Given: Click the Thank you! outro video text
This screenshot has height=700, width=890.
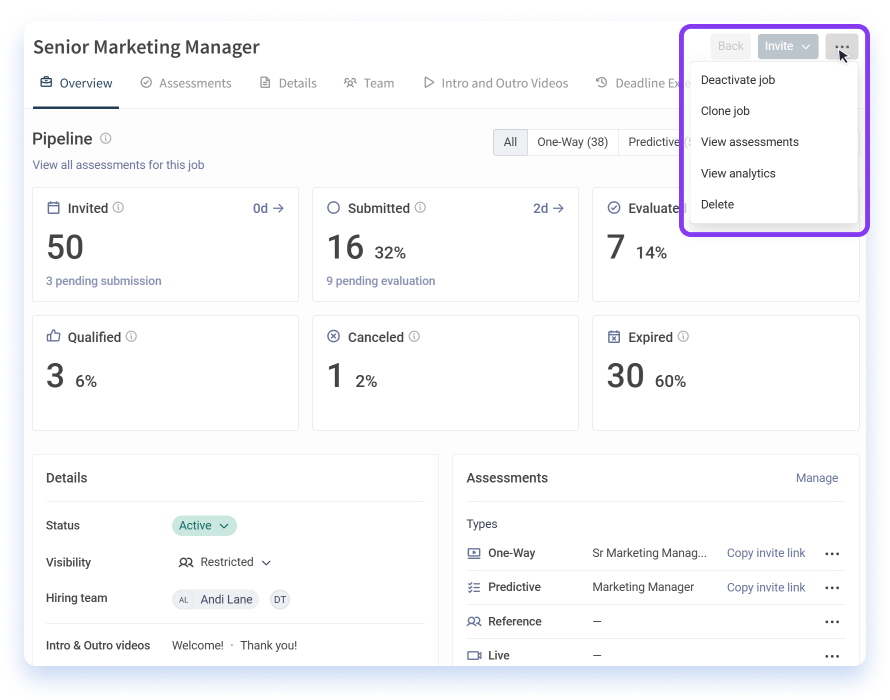Looking at the screenshot, I should click(268, 645).
